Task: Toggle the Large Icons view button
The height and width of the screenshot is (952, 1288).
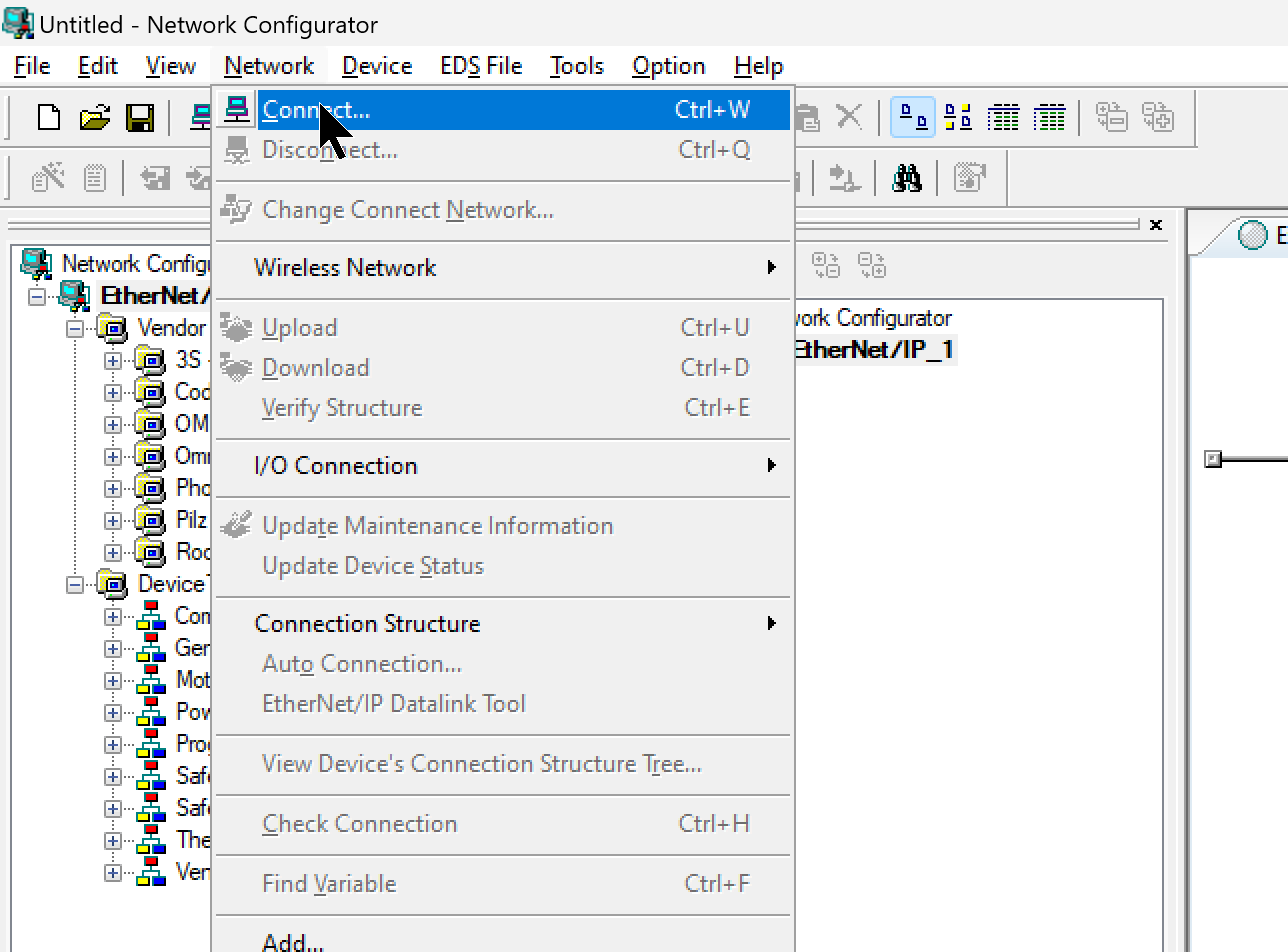Action: [912, 118]
